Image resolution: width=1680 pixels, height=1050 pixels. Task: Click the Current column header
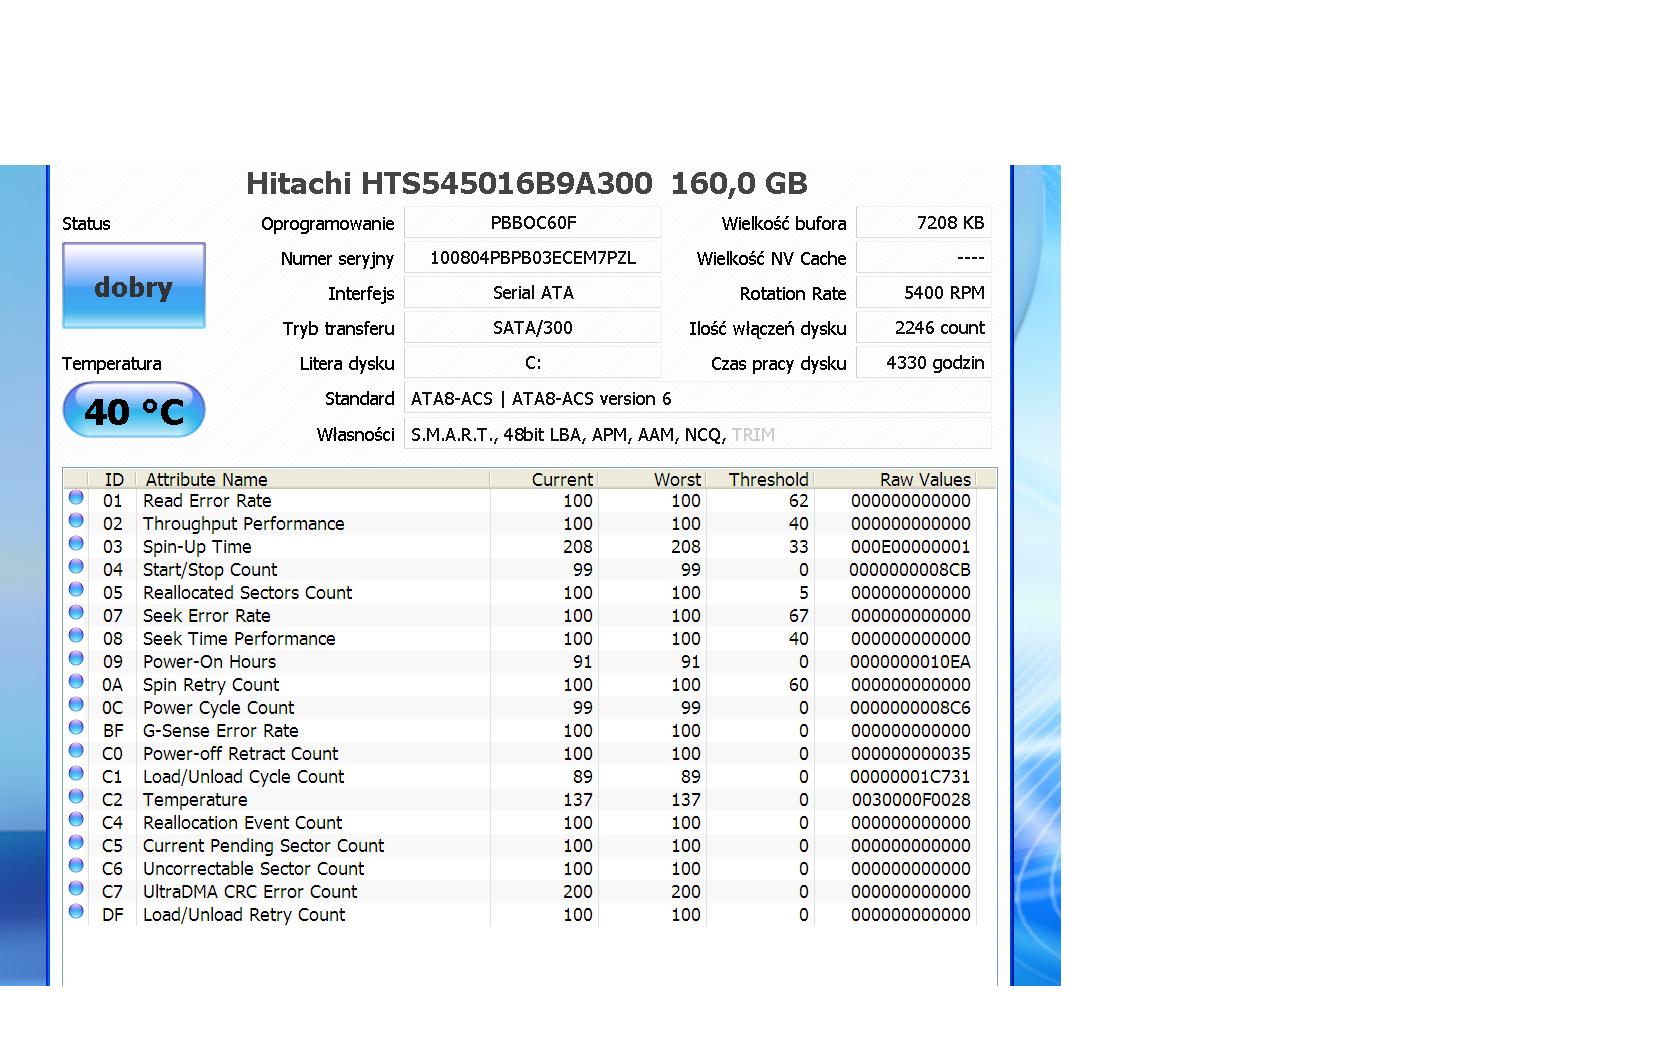544,479
